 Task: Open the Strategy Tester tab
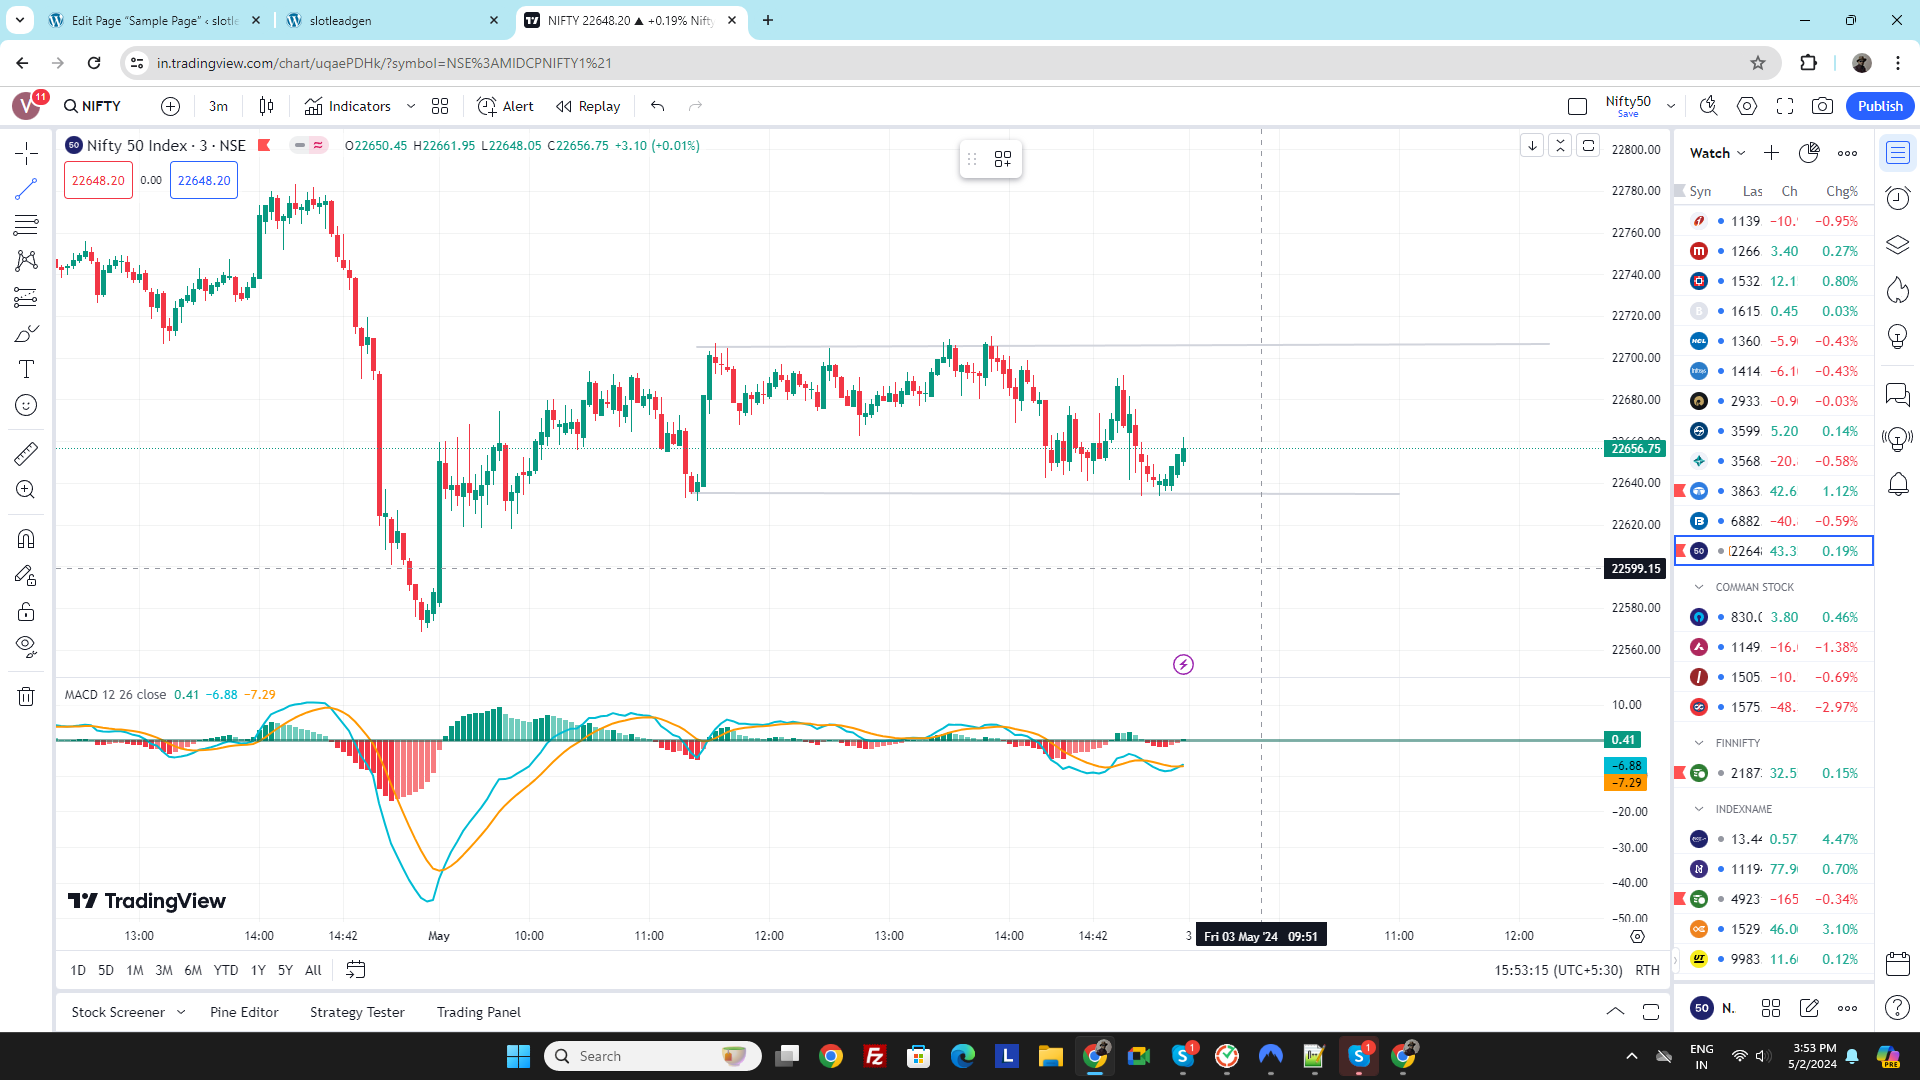357,1012
